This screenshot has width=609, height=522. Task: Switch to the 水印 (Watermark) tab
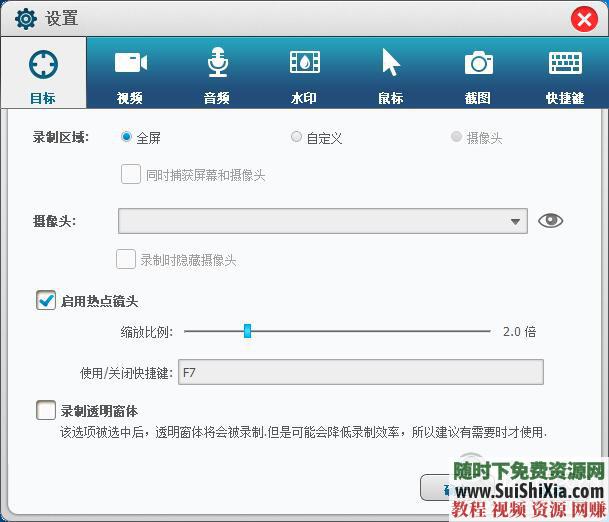304,74
